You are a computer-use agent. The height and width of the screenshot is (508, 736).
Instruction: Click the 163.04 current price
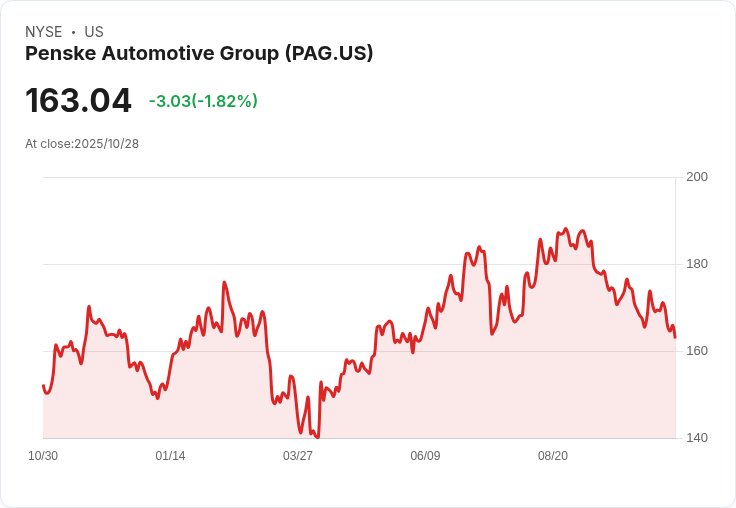pyautogui.click(x=78, y=100)
